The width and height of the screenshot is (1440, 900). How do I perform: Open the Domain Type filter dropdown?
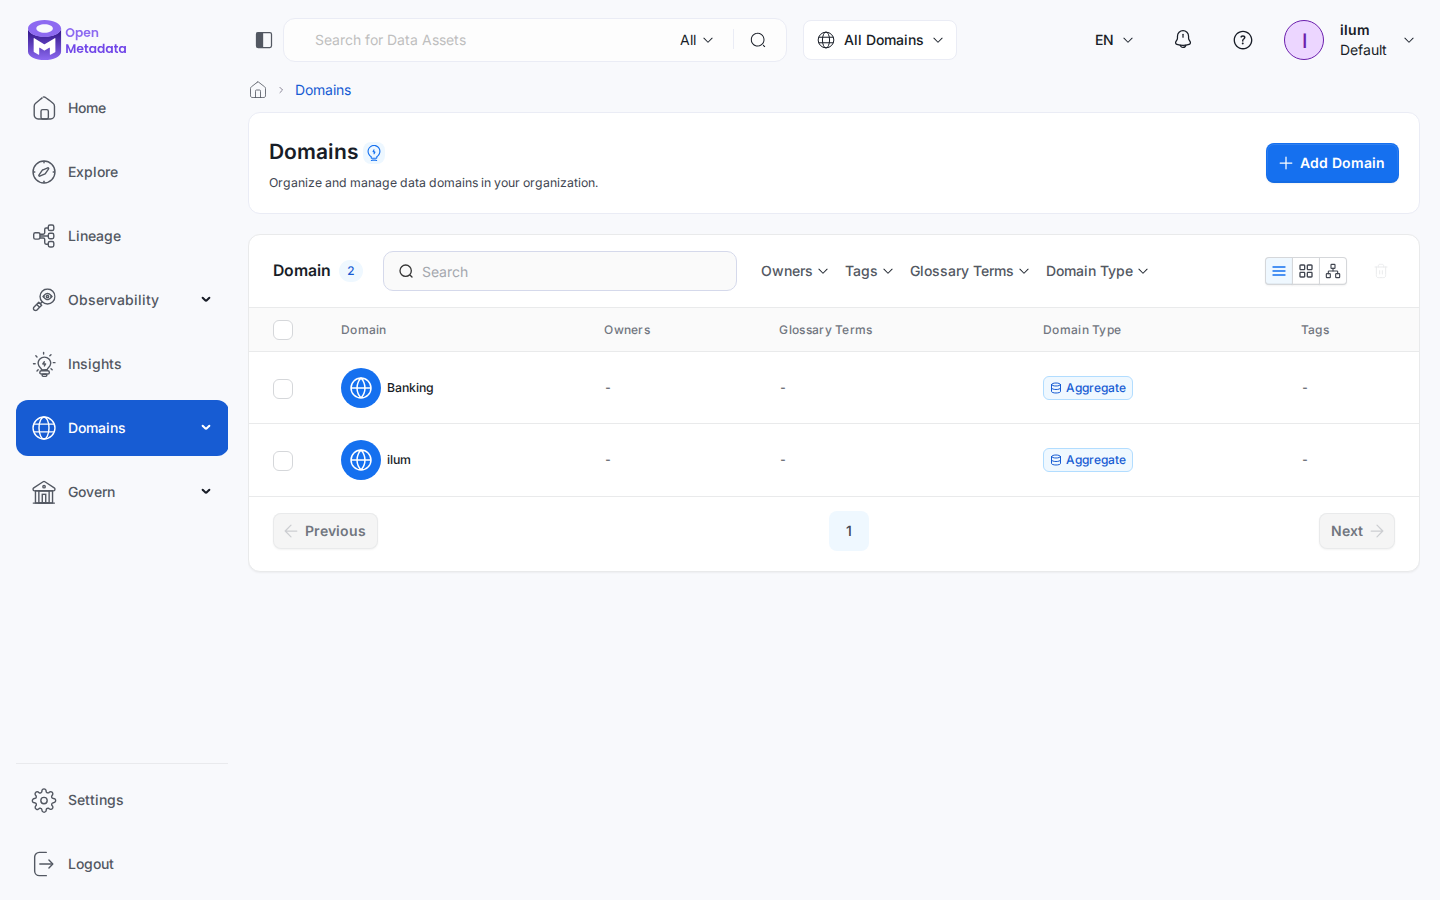pos(1097,271)
